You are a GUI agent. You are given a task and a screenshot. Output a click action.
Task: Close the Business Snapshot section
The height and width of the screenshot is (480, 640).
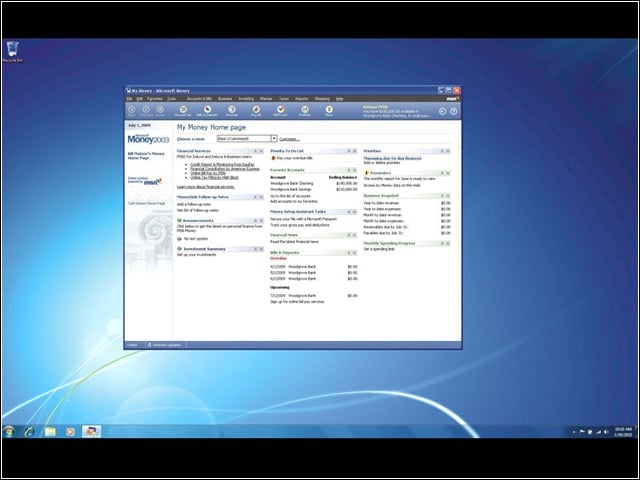point(448,196)
